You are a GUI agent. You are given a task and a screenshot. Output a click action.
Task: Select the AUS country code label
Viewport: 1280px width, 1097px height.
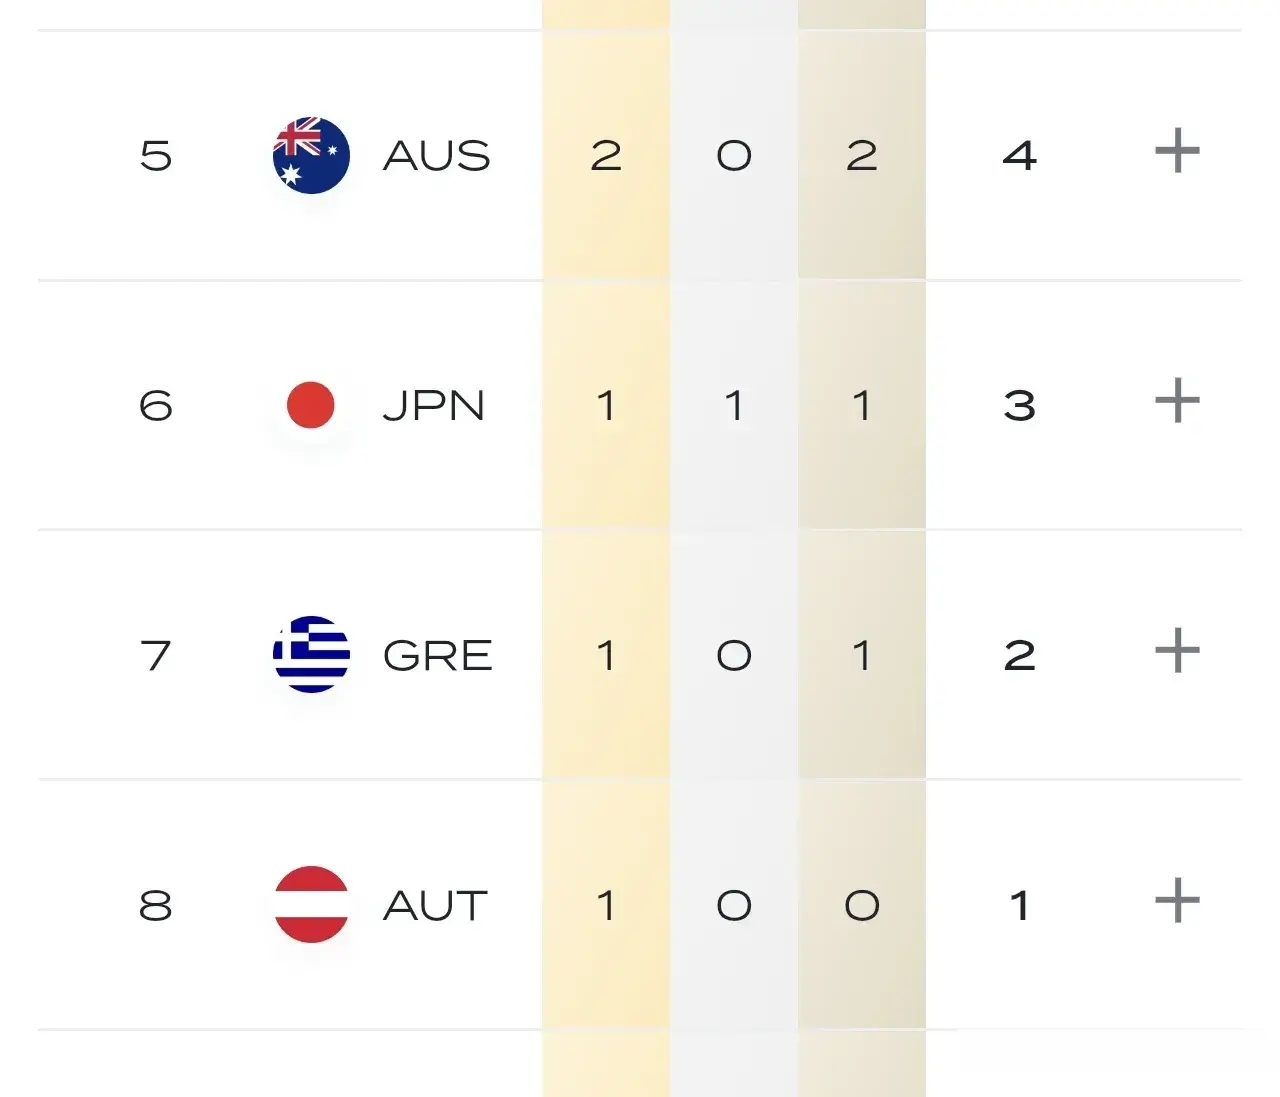click(437, 156)
